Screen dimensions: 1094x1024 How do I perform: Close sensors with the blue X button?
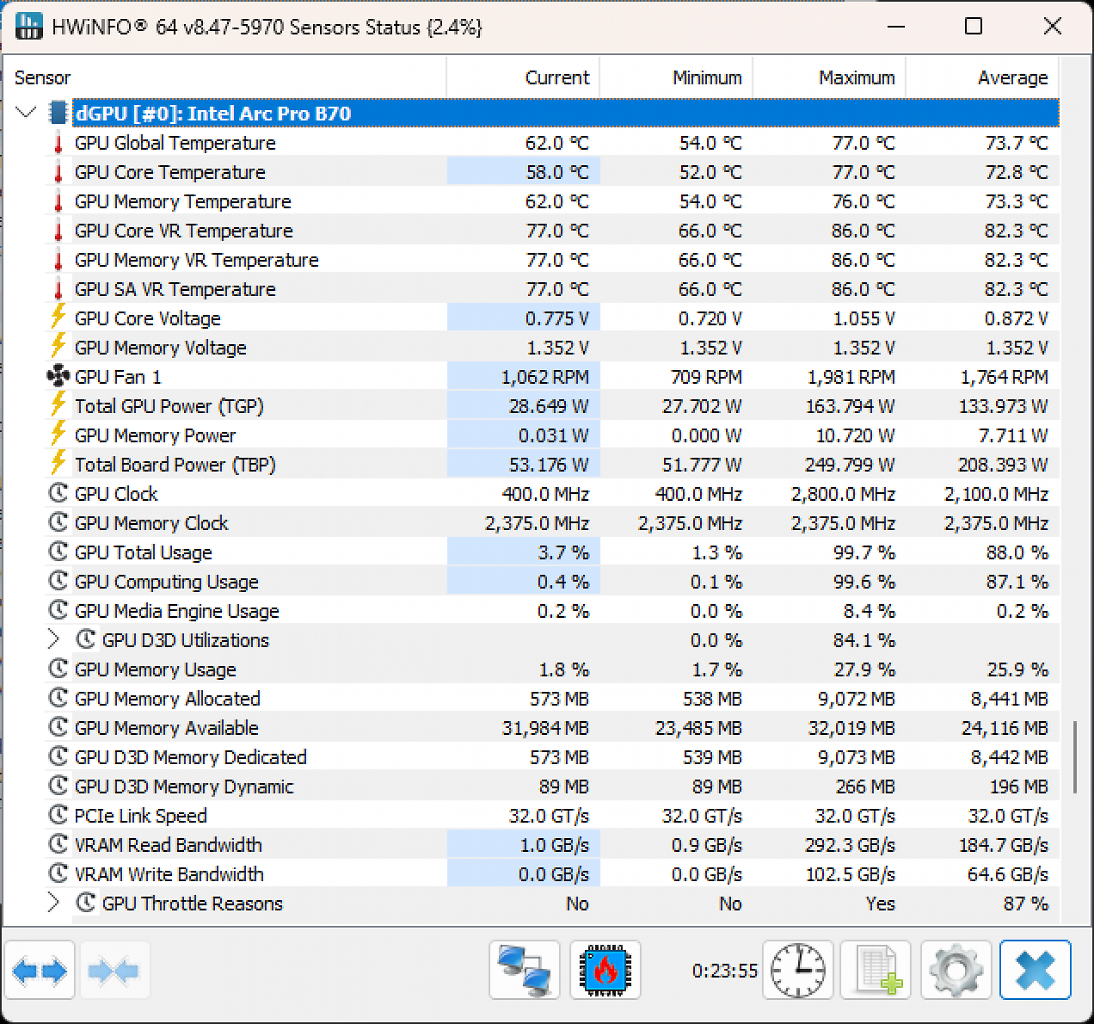click(x=1035, y=970)
